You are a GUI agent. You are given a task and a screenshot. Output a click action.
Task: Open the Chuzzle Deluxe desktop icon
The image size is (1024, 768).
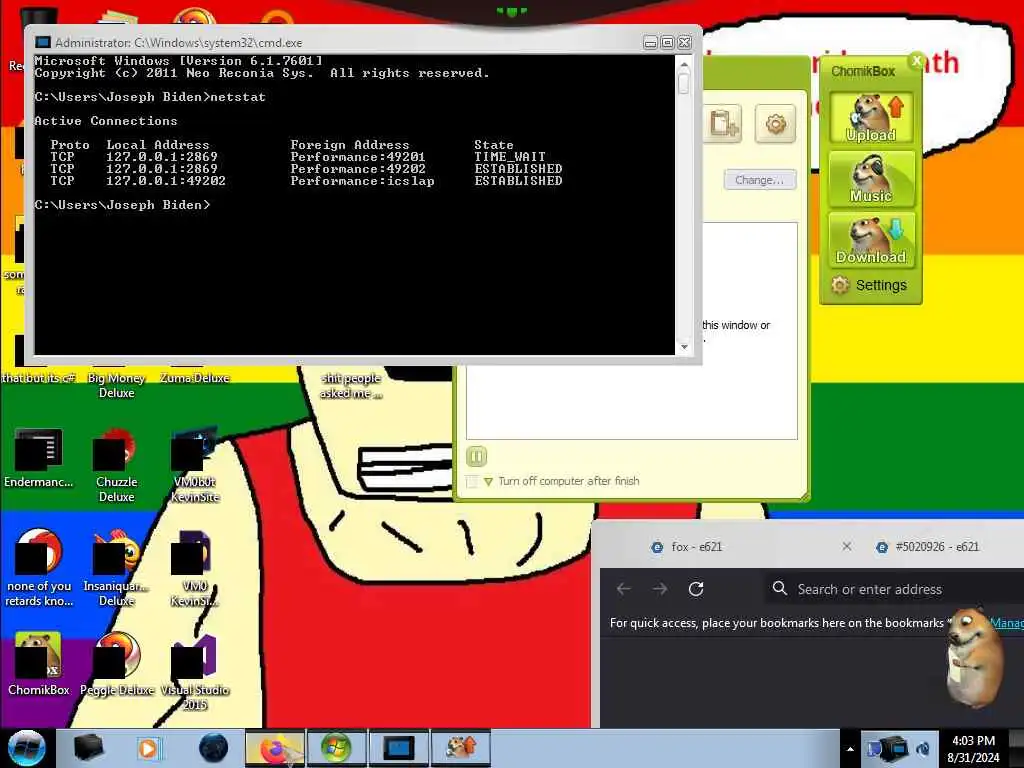[116, 465]
